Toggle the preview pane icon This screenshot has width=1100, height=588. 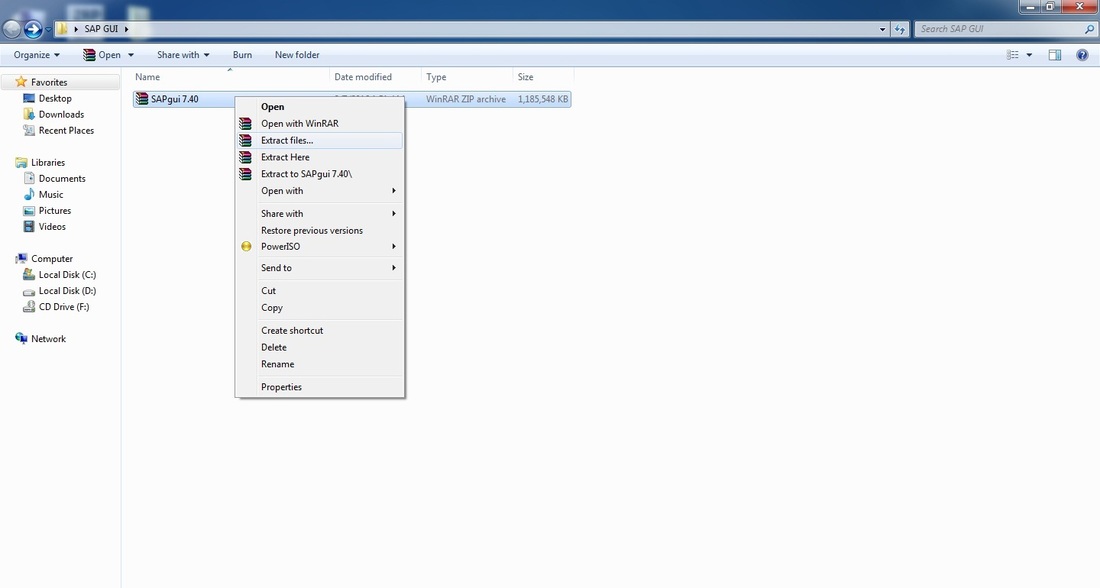(x=1054, y=55)
